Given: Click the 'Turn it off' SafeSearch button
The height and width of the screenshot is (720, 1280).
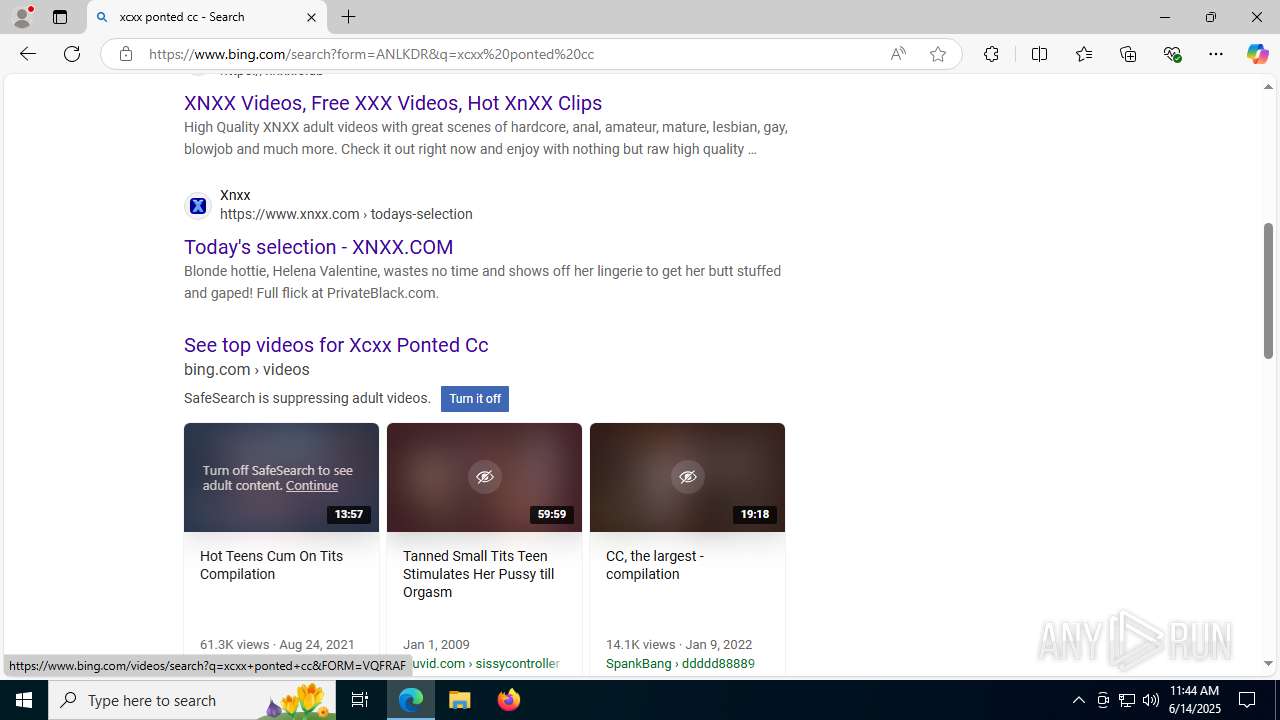Looking at the screenshot, I should 475,399.
